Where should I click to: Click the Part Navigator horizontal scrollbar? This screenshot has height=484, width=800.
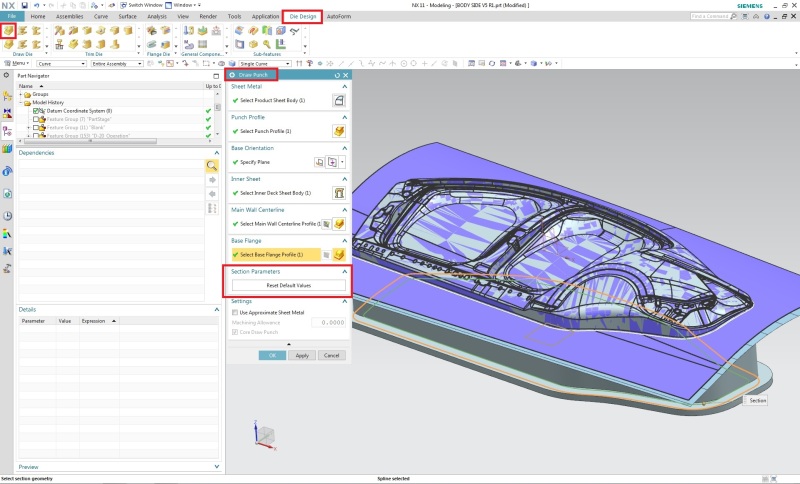tap(90, 141)
